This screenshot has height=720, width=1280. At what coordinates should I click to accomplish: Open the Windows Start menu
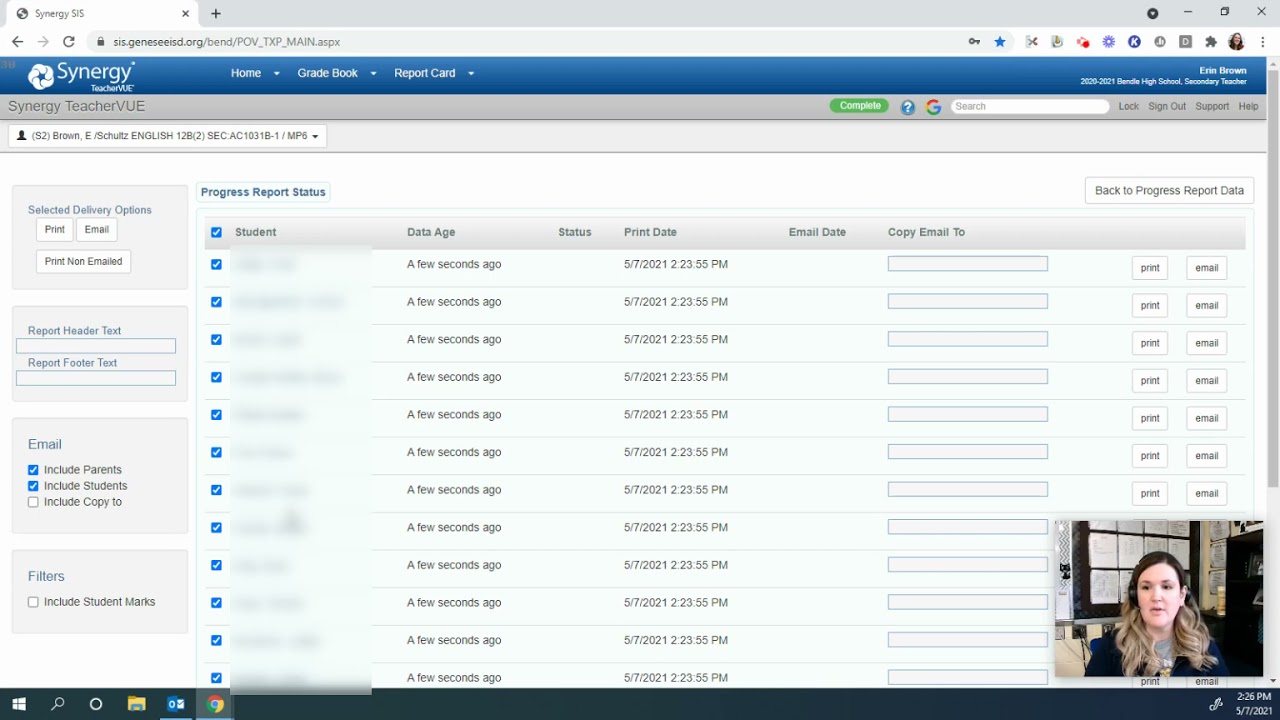pyautogui.click(x=19, y=704)
